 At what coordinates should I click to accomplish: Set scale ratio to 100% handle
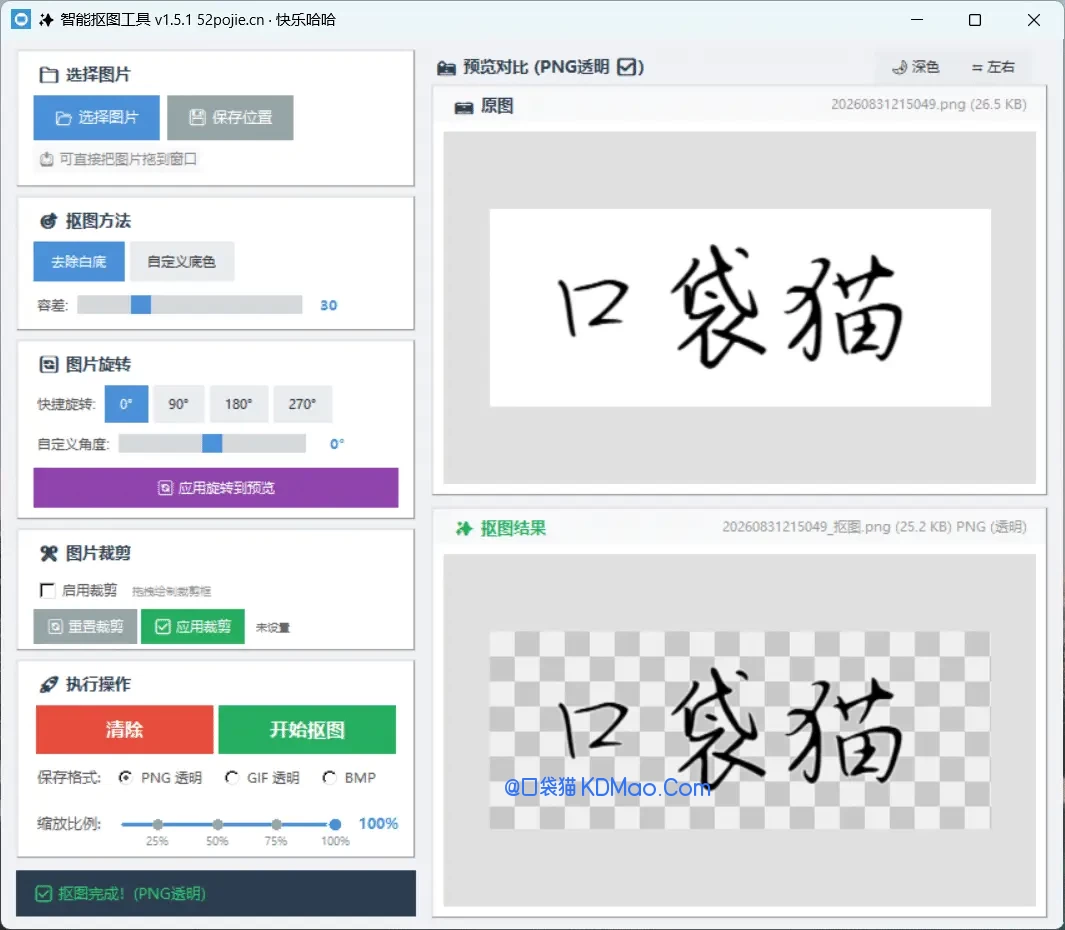[336, 825]
